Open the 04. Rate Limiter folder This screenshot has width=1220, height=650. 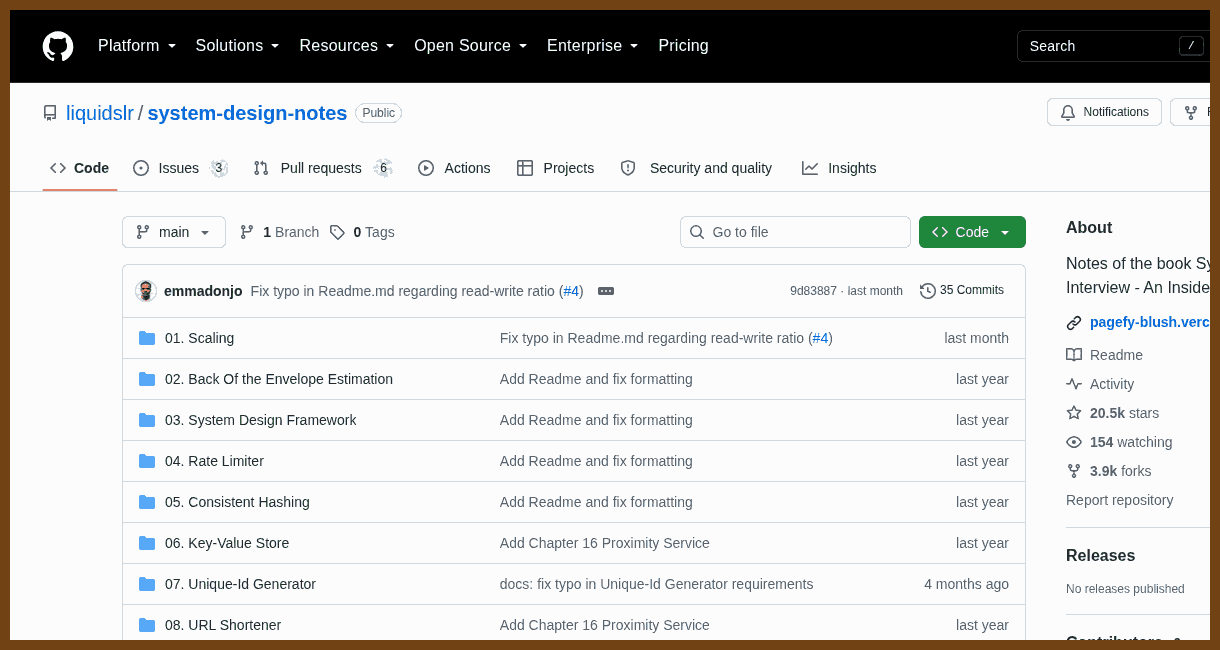pos(214,461)
